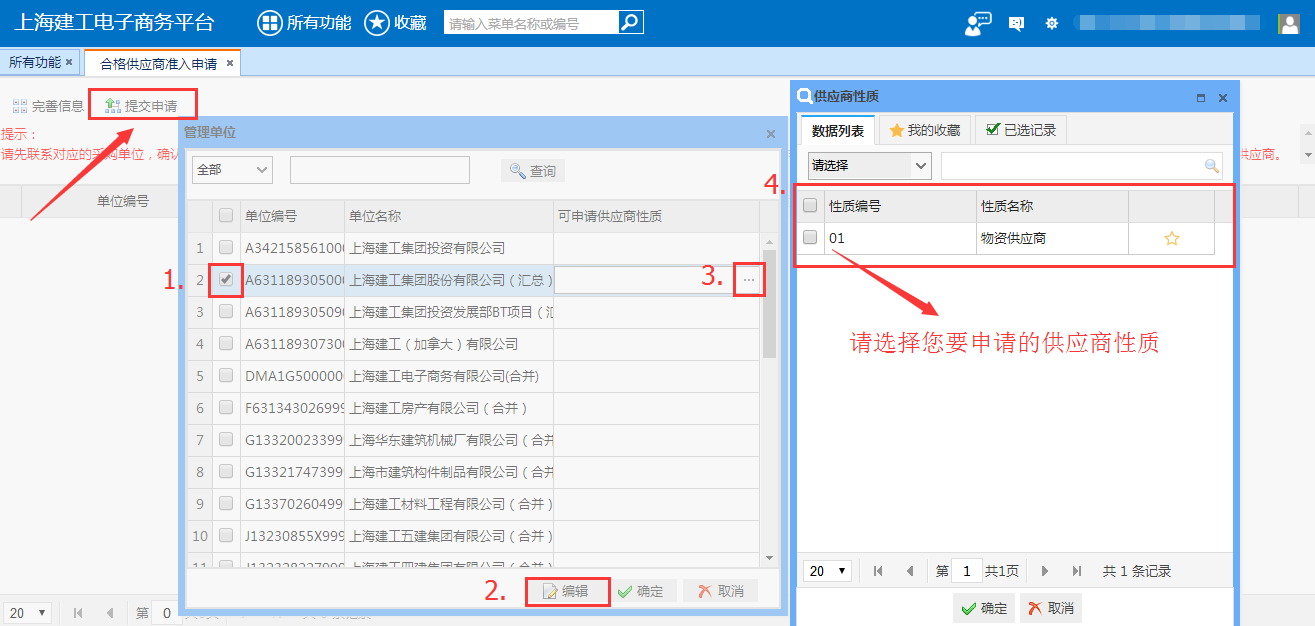Close the 供应商性质 dialog
Viewport: 1315px width, 626px height.
coord(1222,98)
